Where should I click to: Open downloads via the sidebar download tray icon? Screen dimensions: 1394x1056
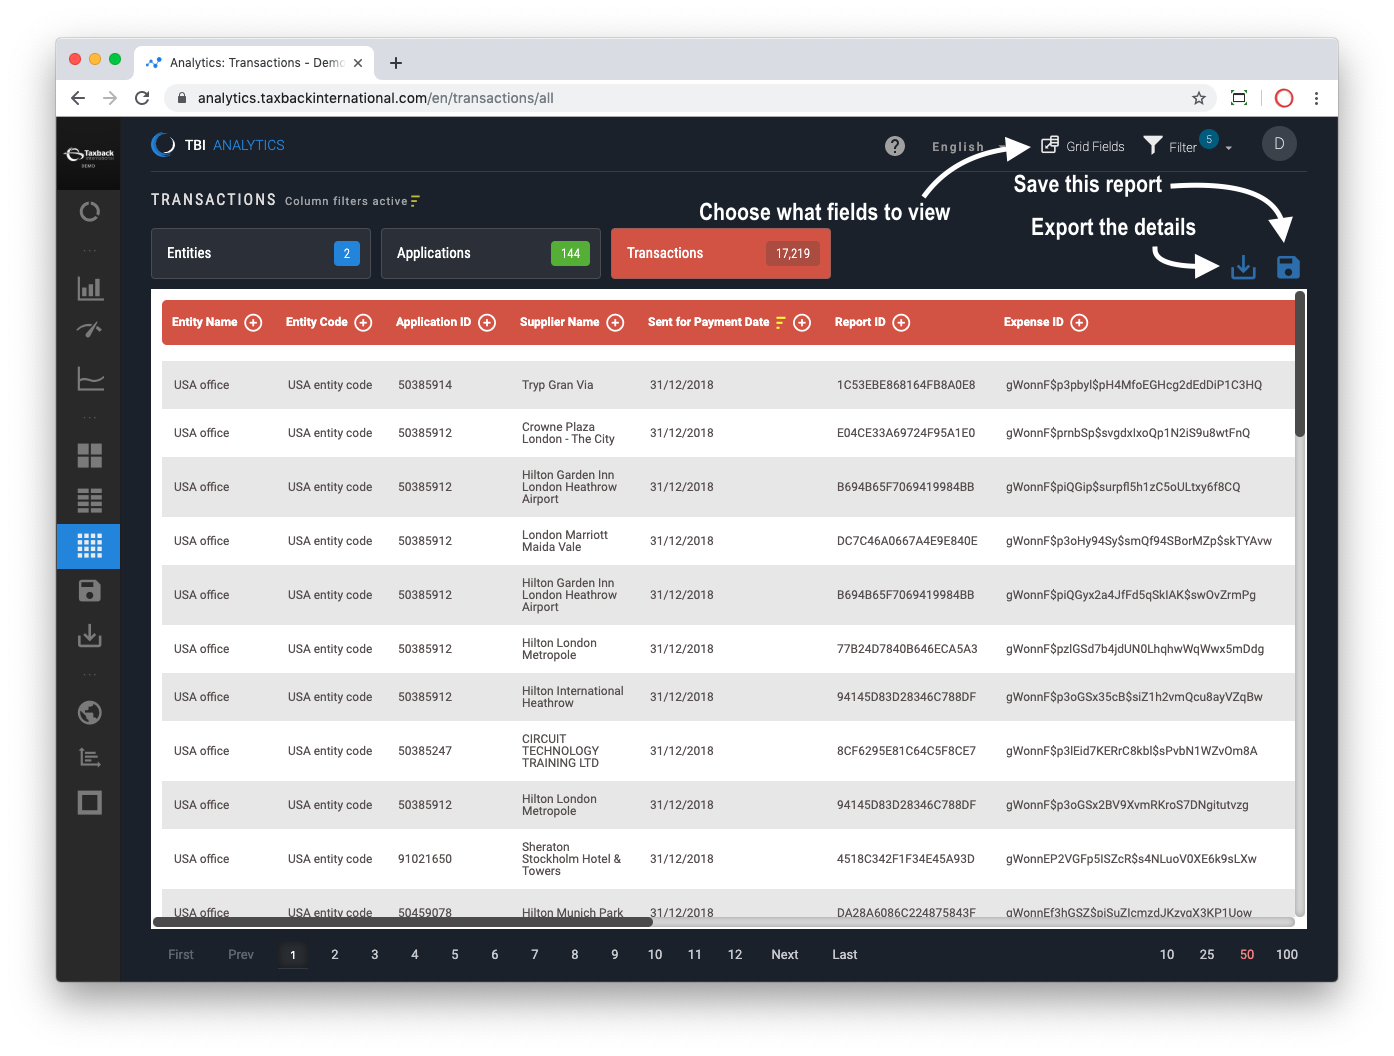[x=90, y=635]
